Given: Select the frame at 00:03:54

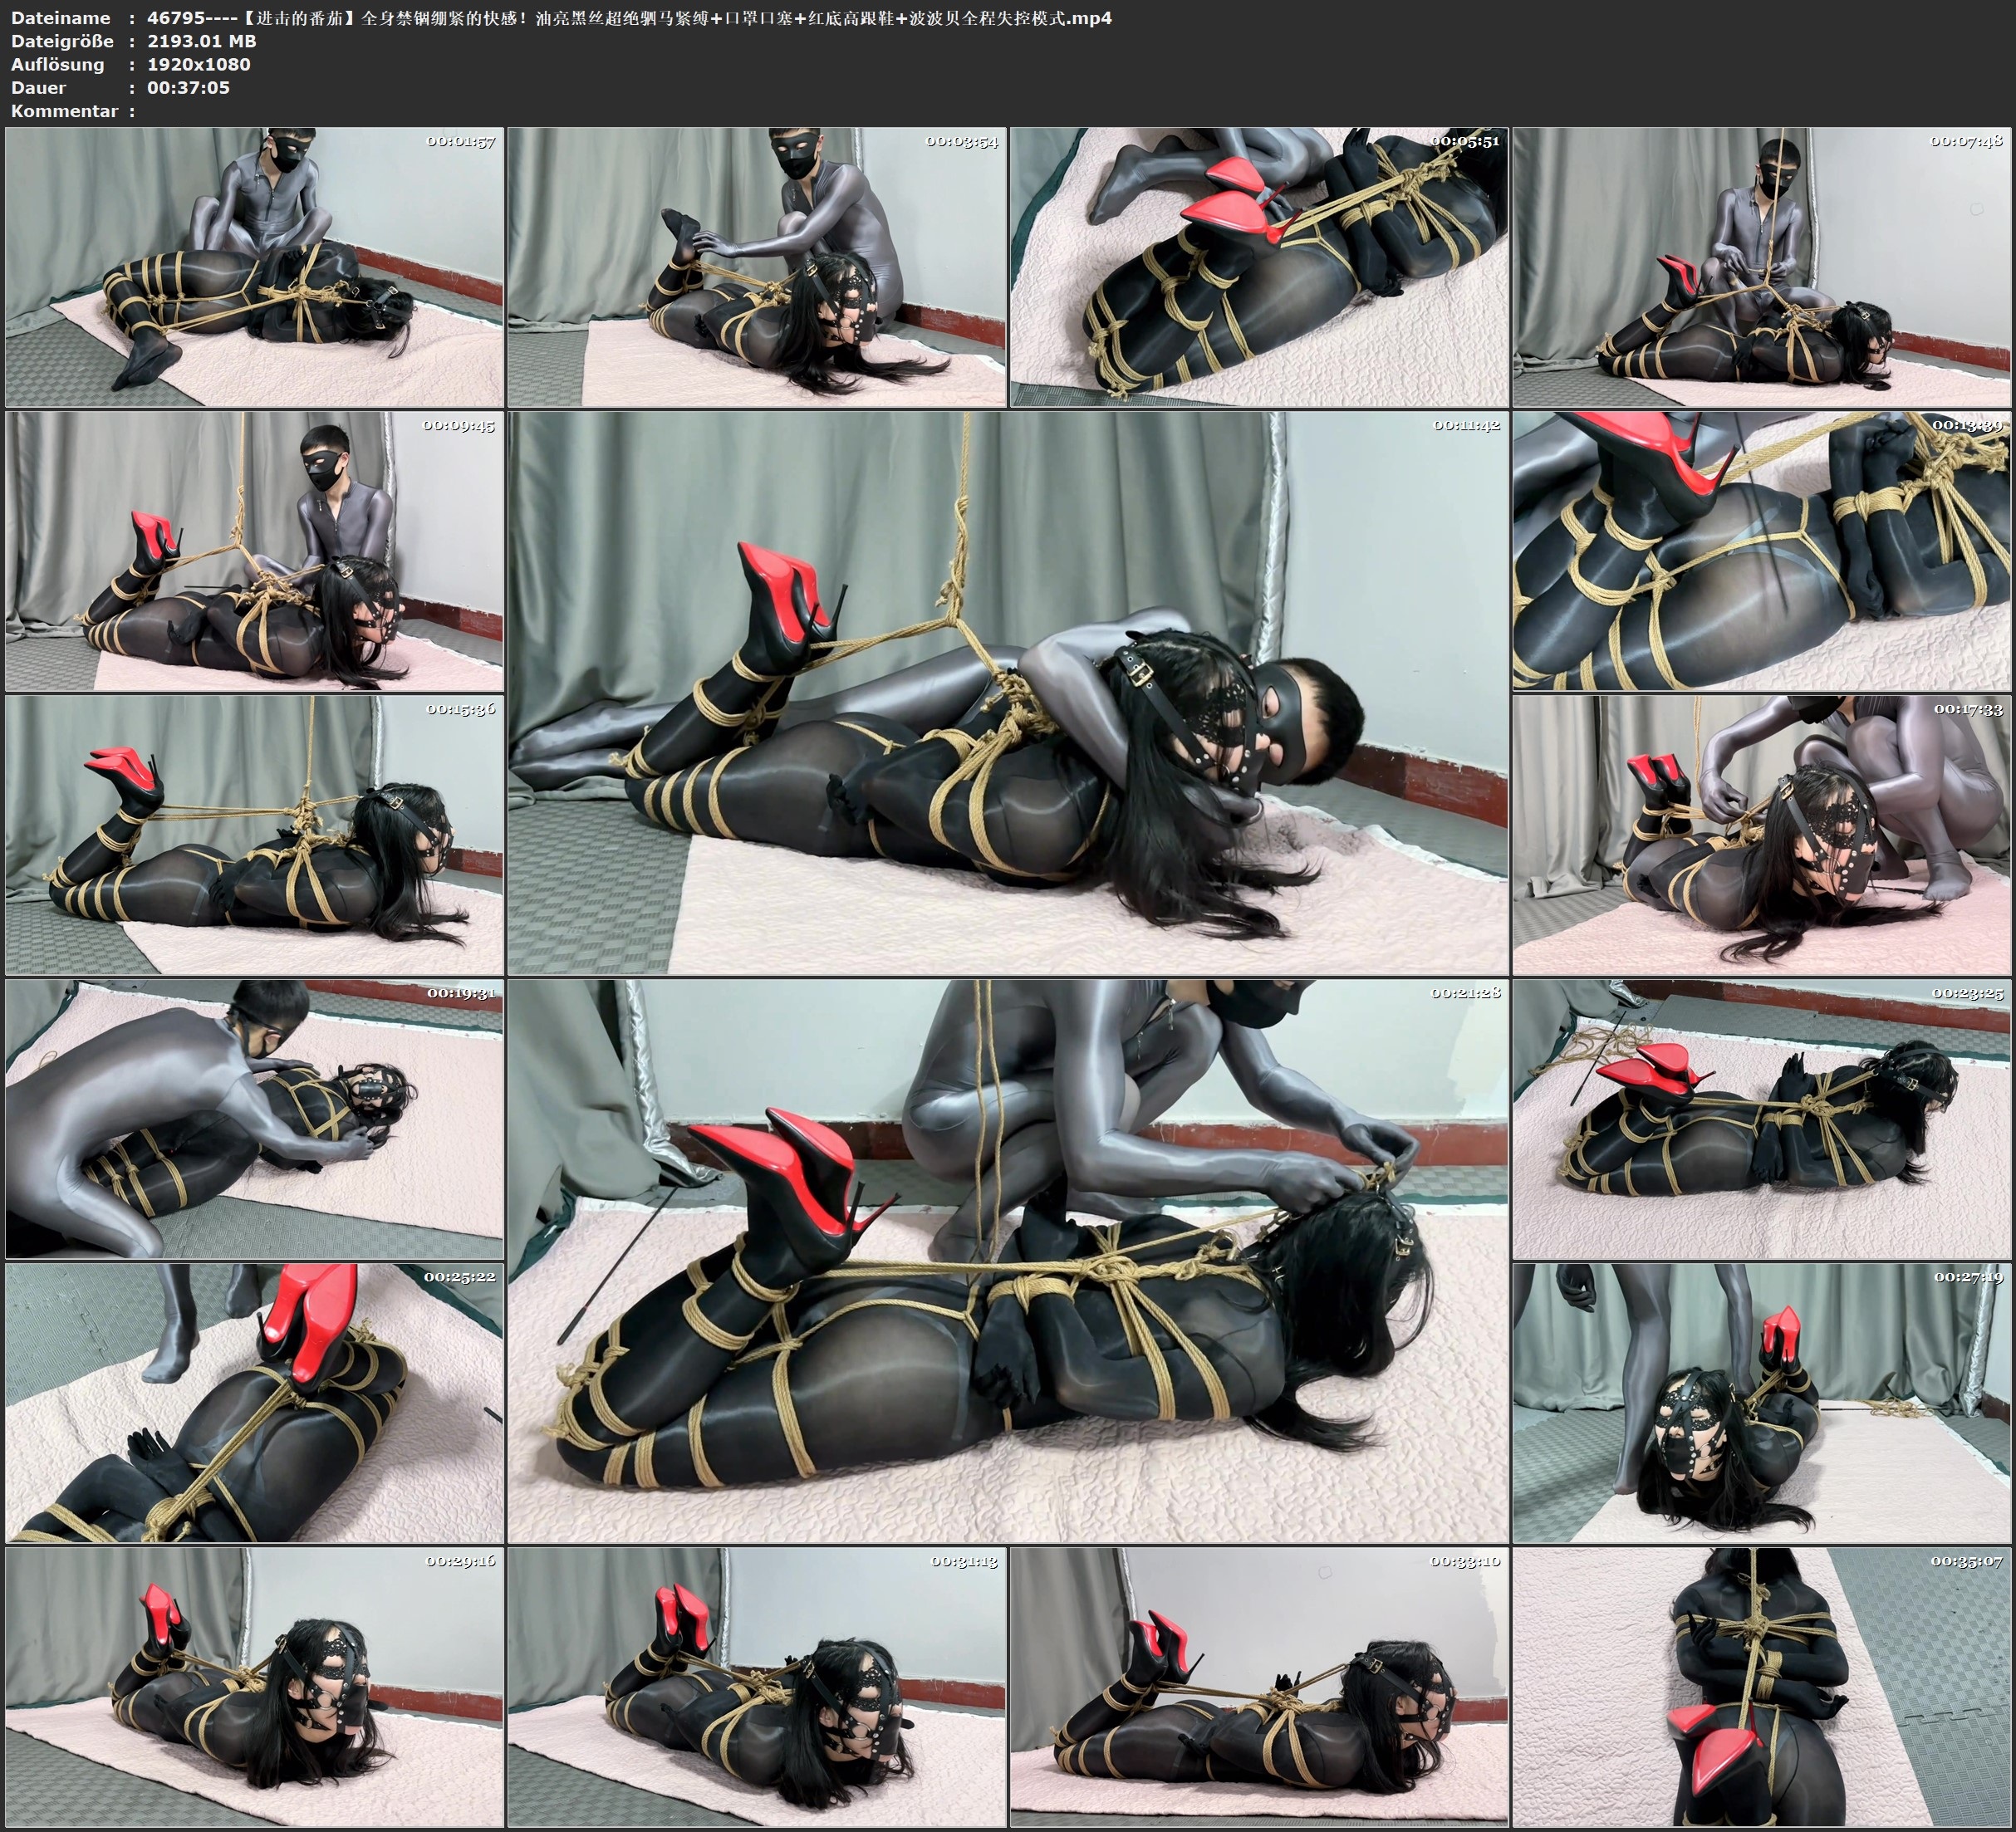Looking at the screenshot, I should point(757,267).
